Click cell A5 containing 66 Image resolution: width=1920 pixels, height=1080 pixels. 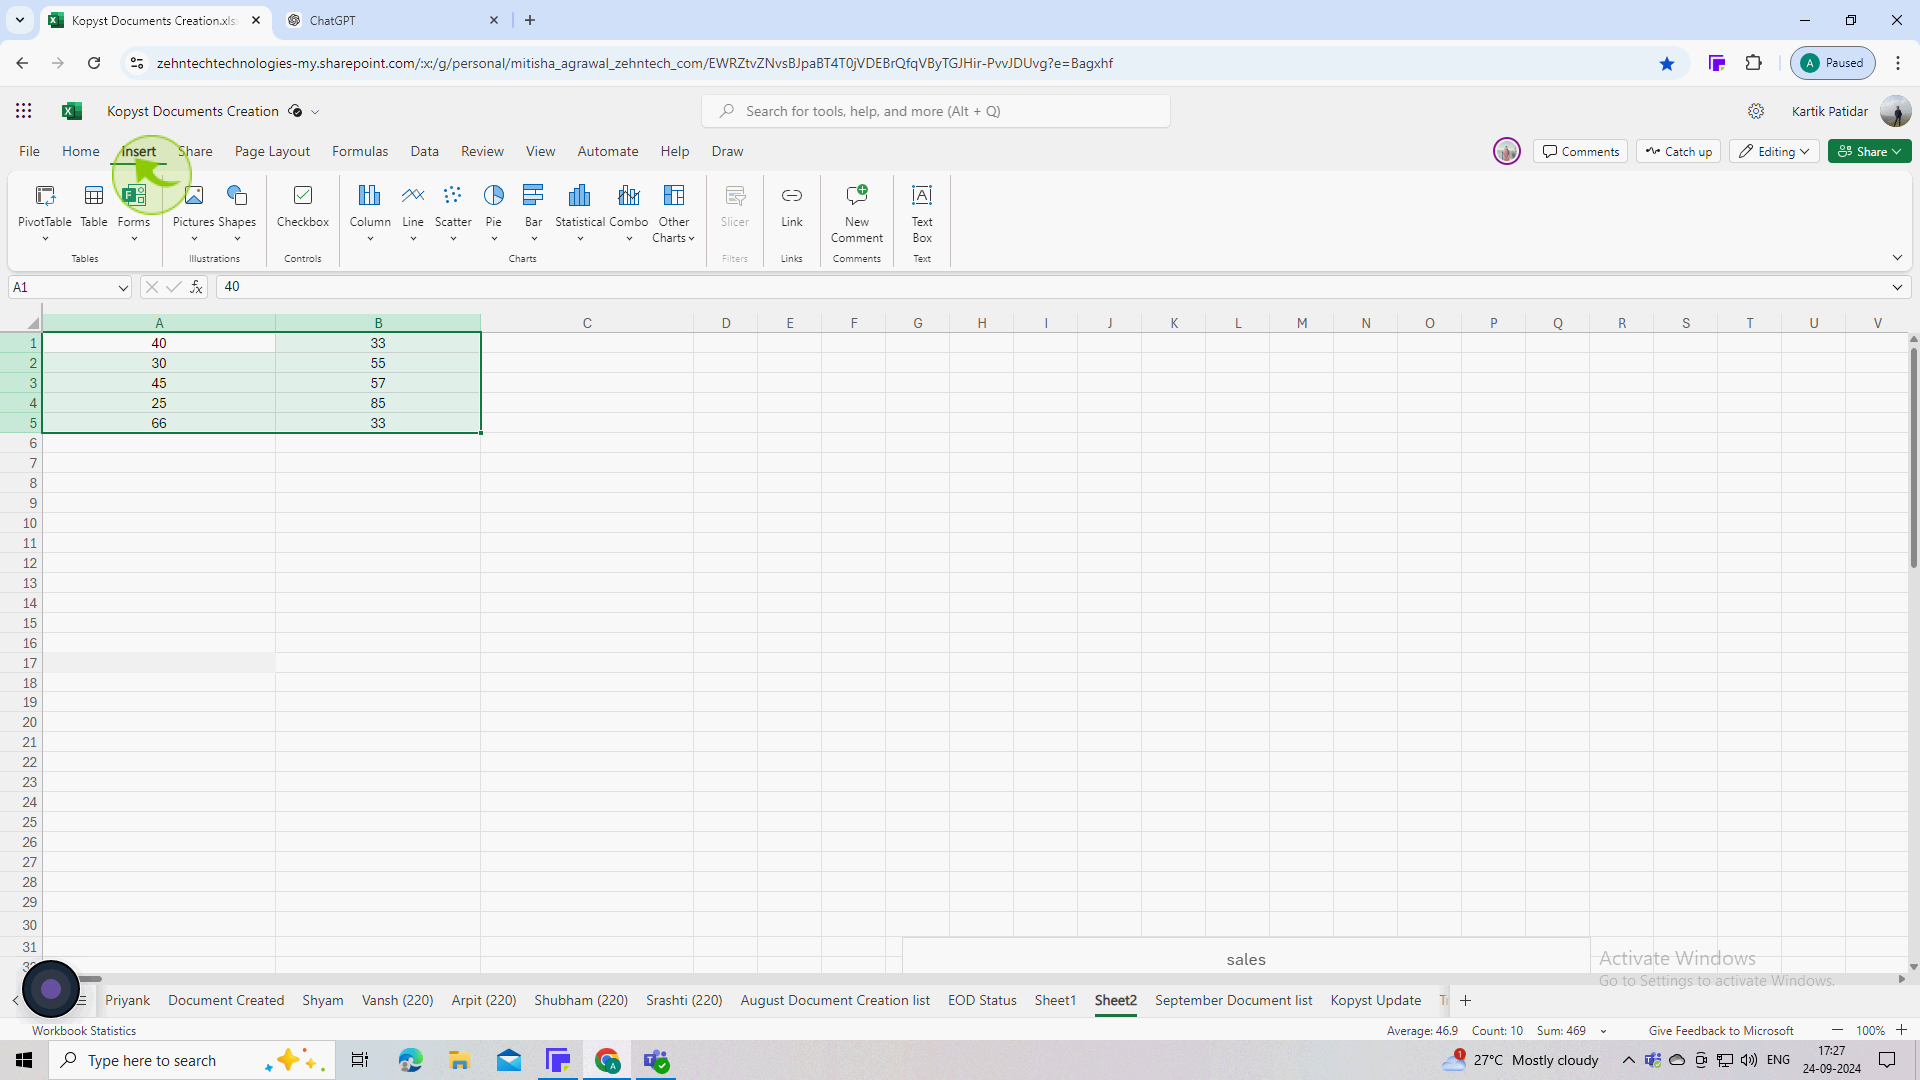coord(159,423)
